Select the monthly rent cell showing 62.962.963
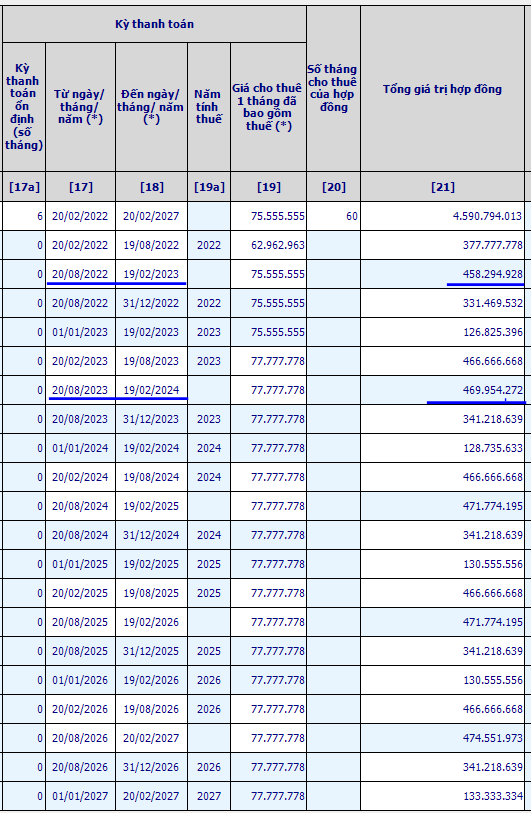 (x=268, y=245)
